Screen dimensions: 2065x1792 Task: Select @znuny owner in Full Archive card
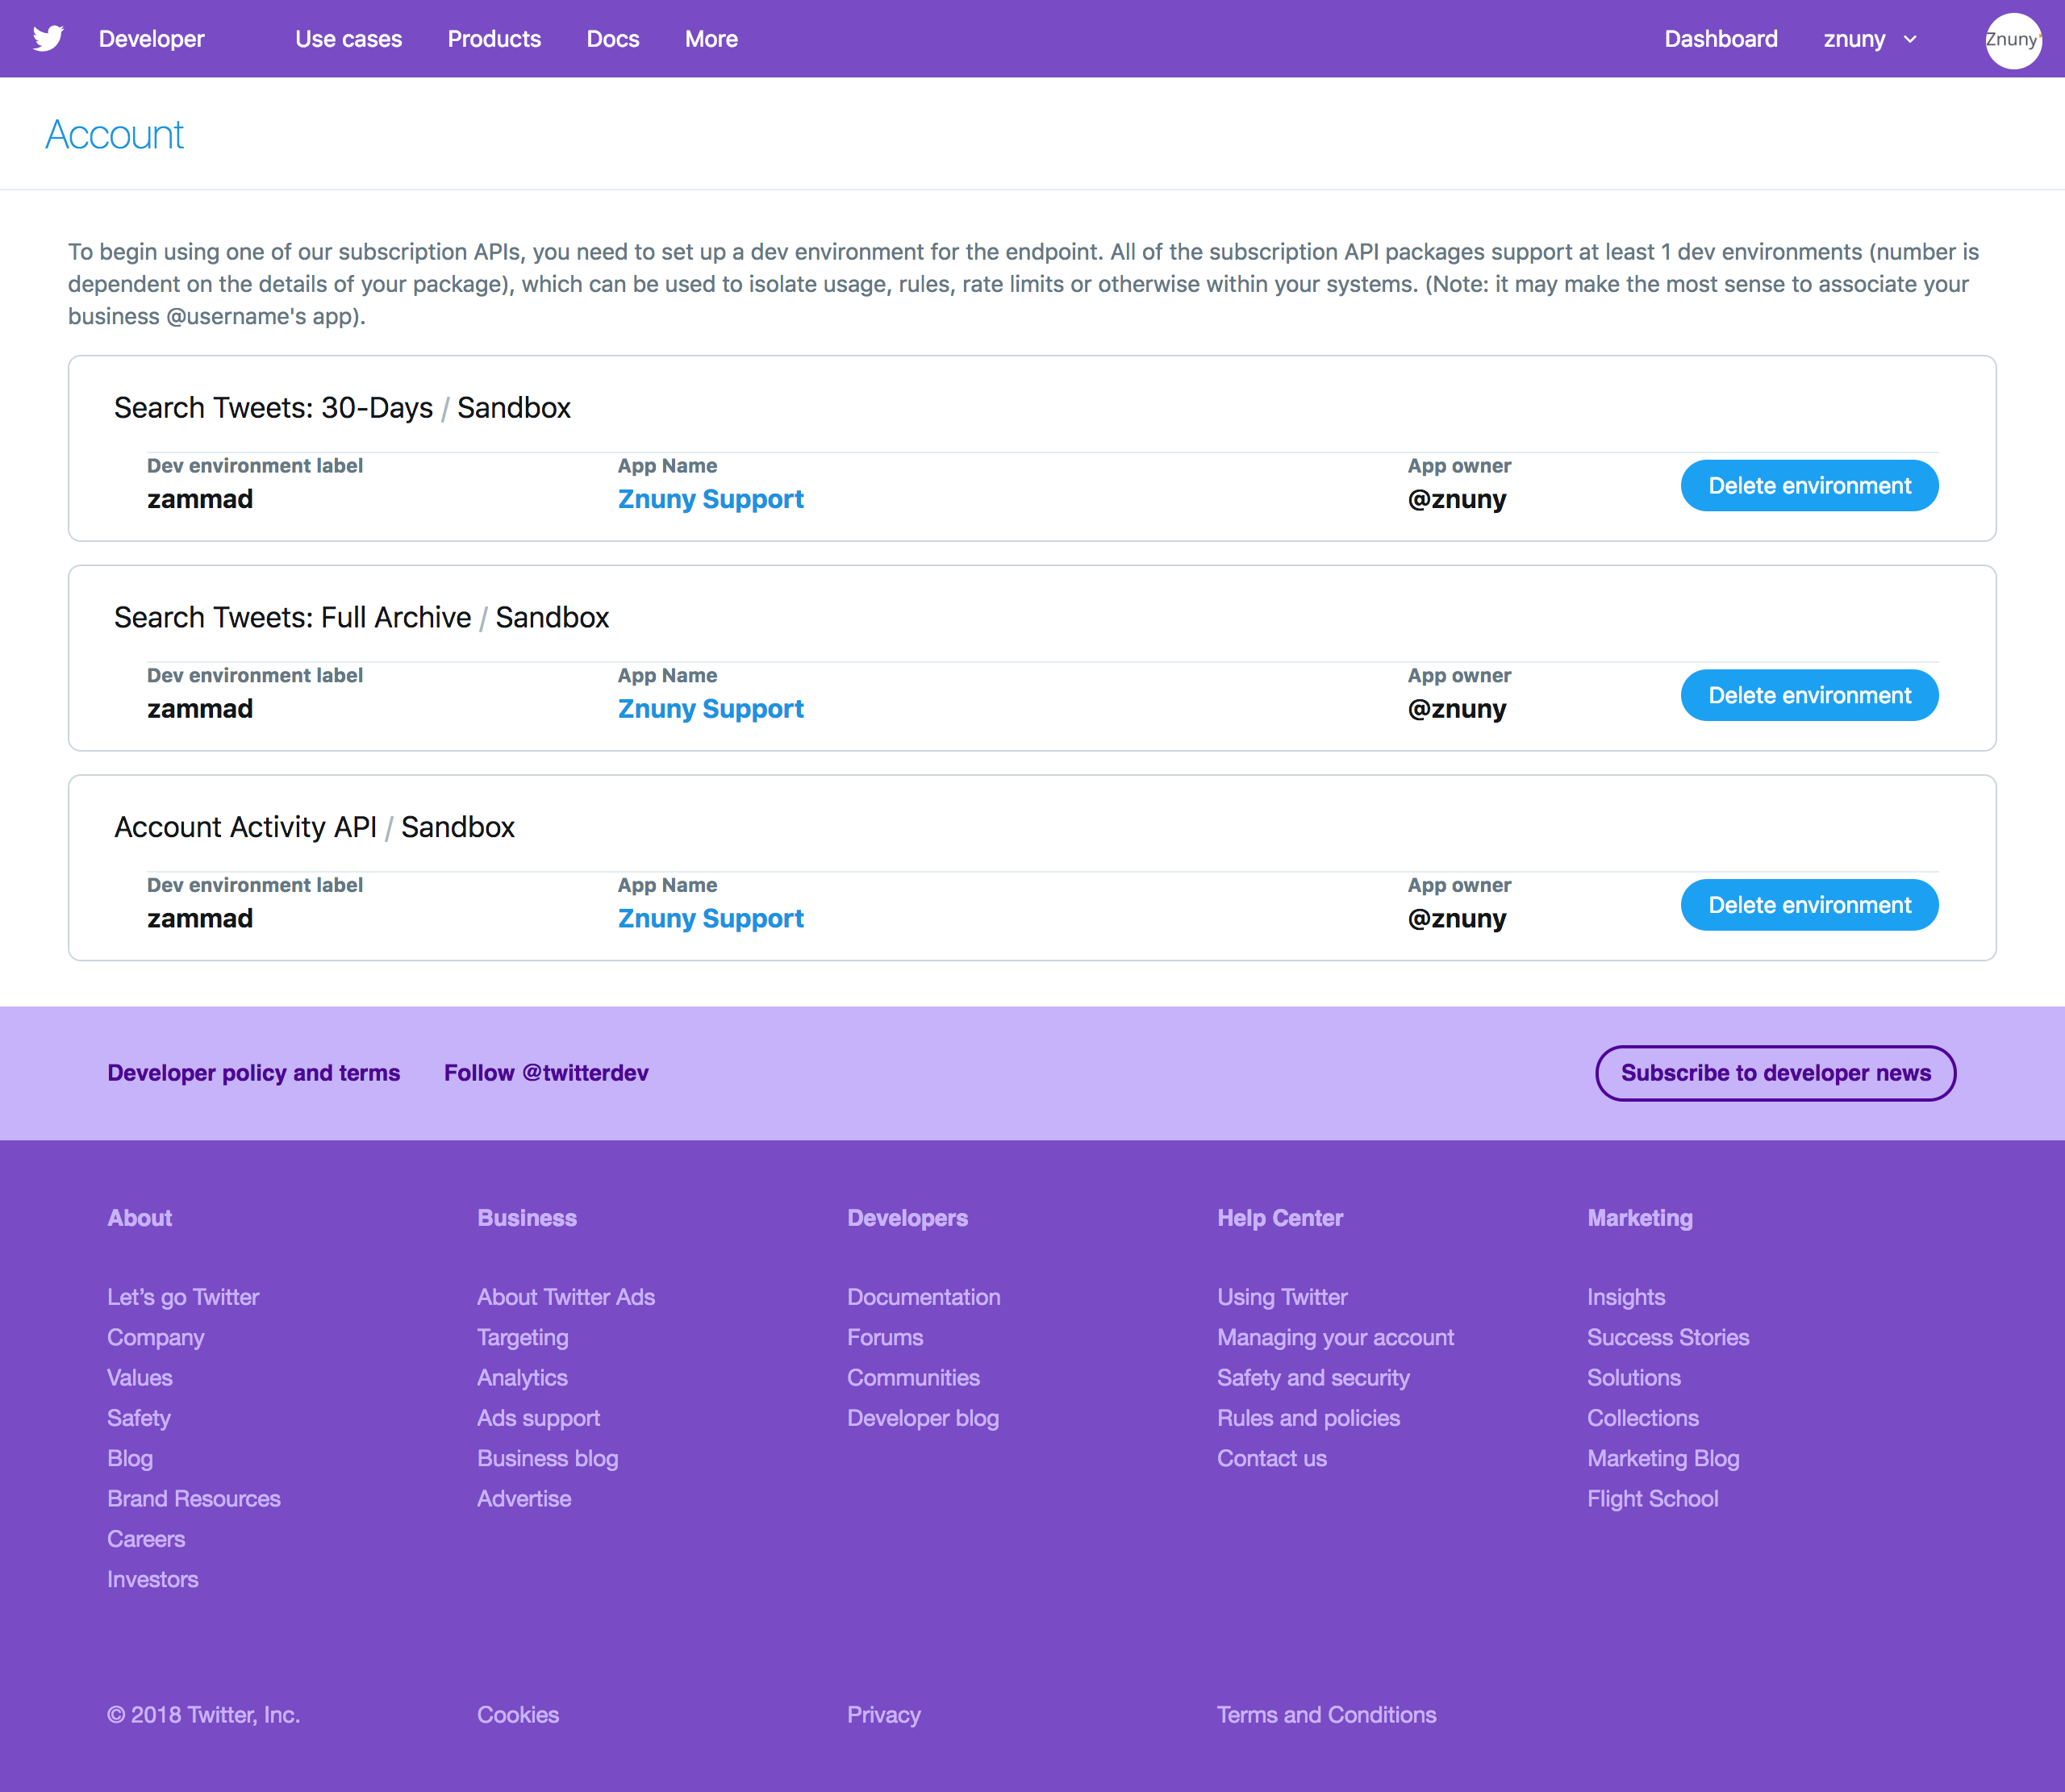coord(1457,709)
